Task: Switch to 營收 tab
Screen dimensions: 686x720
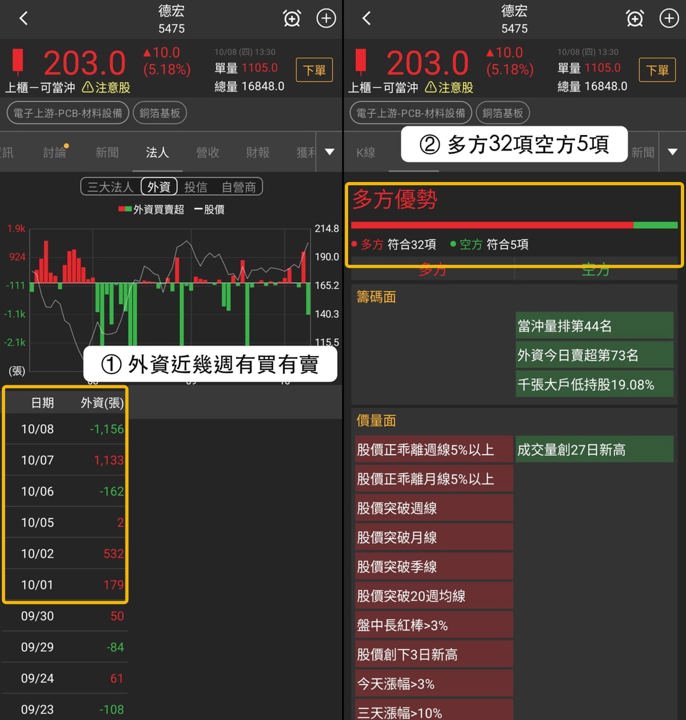Action: coord(208,152)
